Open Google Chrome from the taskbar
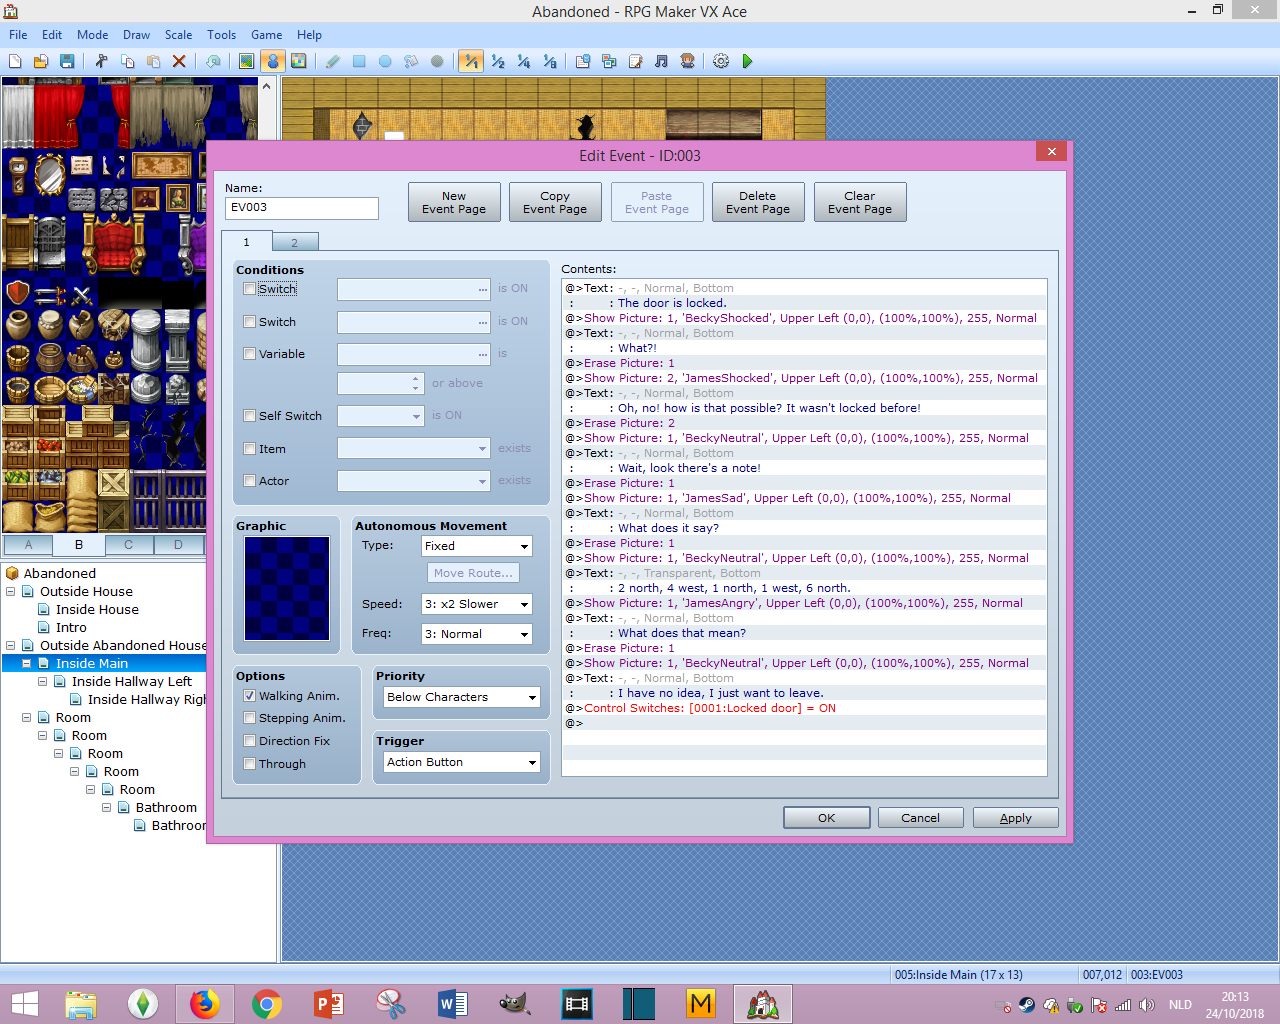The width and height of the screenshot is (1280, 1024). (267, 1004)
